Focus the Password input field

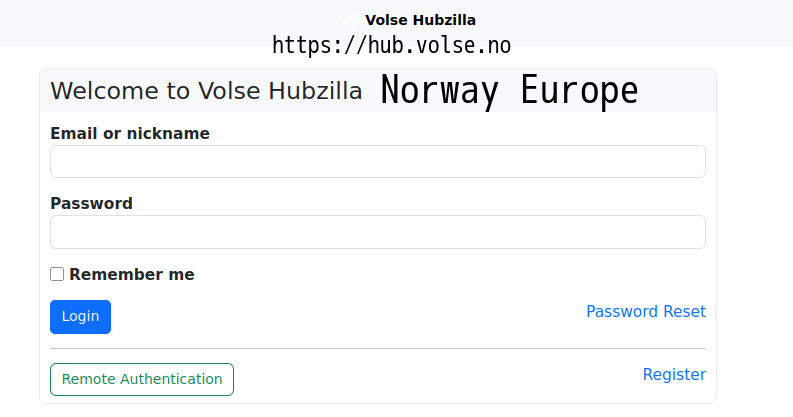378,232
